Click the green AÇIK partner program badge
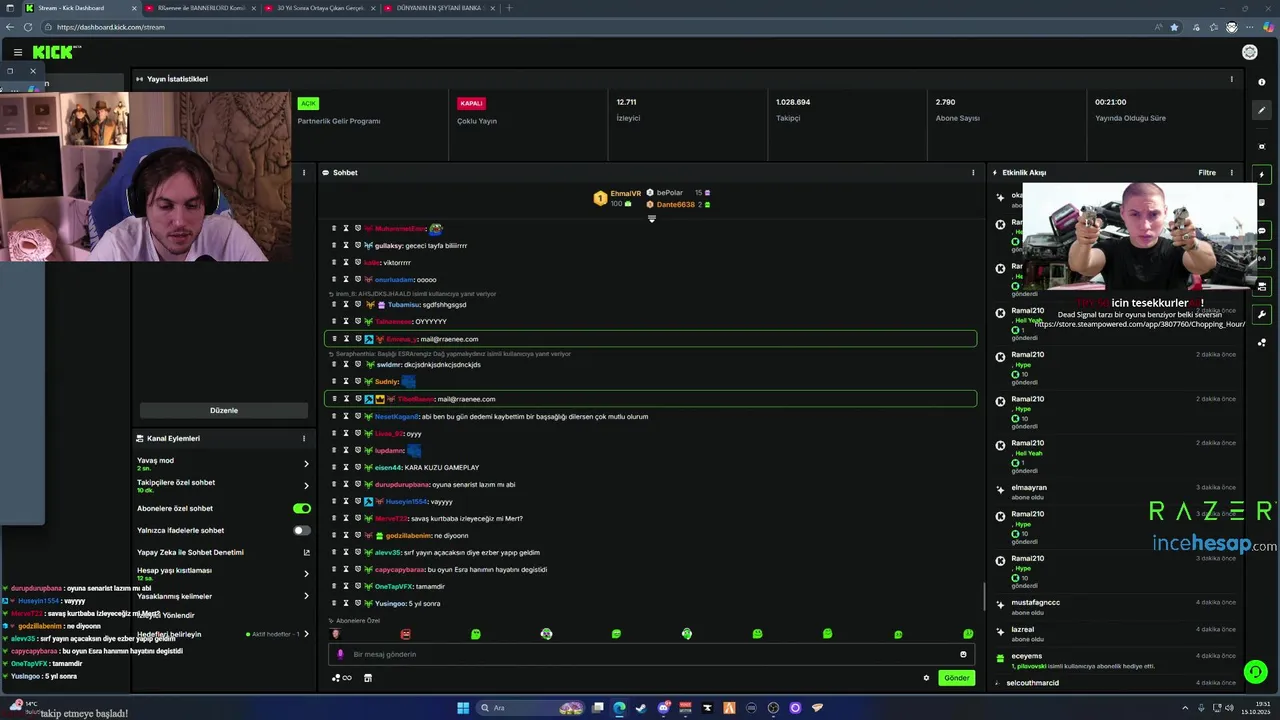1280x720 pixels. (x=308, y=103)
